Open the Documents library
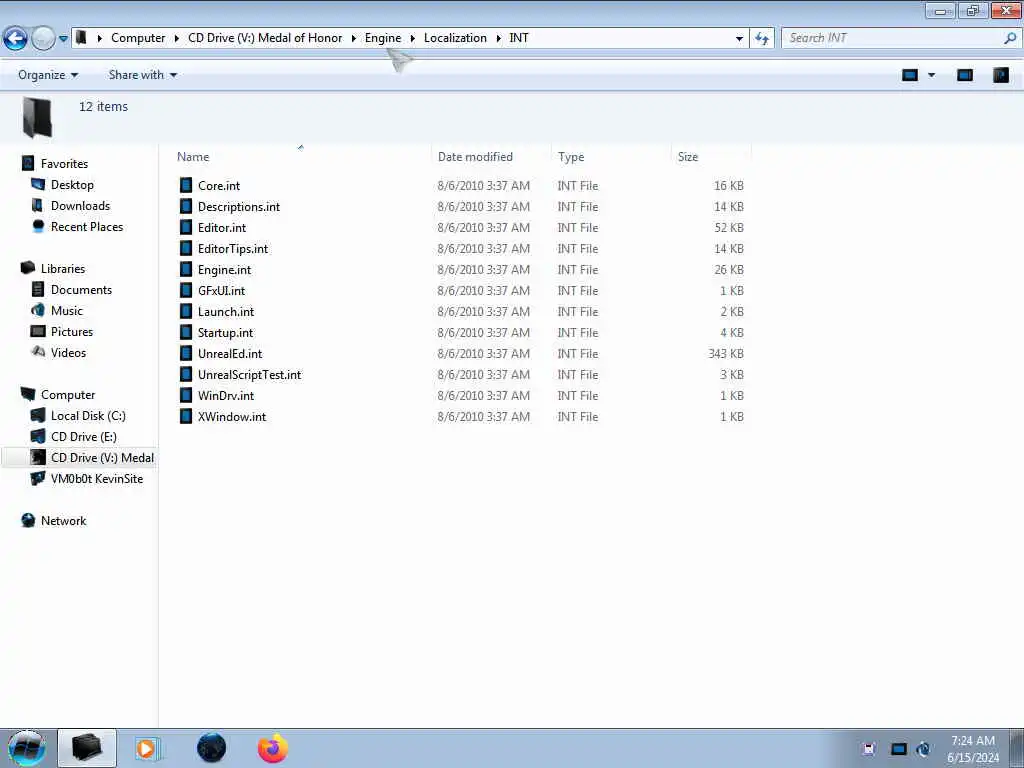 [x=81, y=289]
